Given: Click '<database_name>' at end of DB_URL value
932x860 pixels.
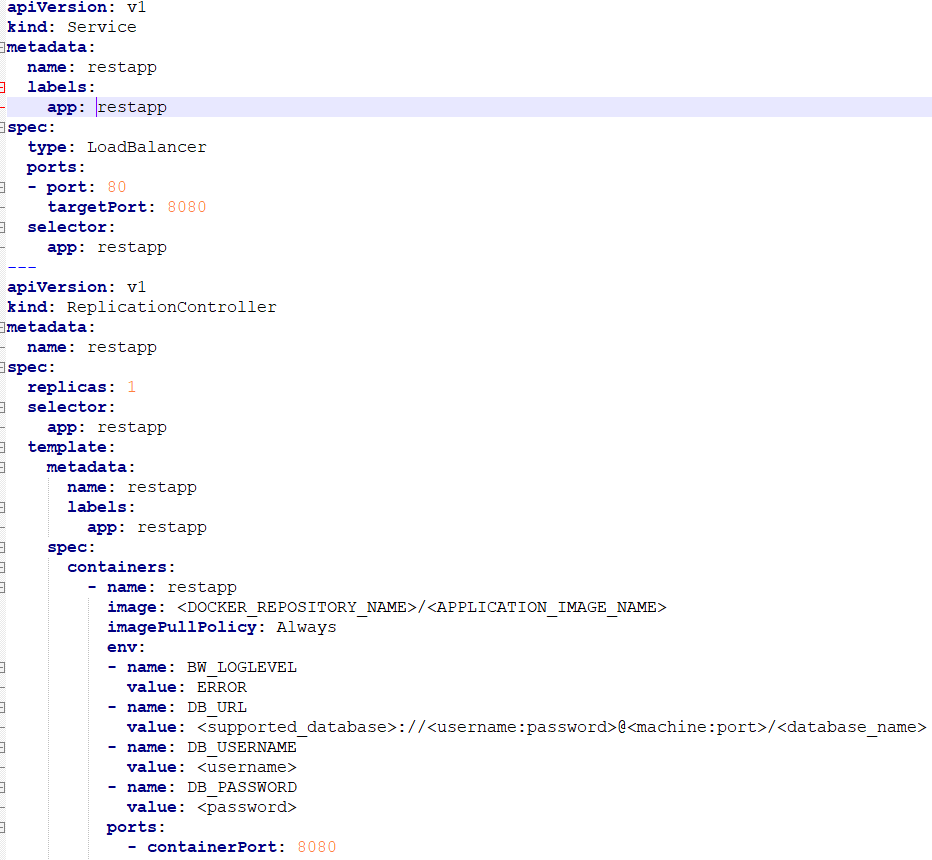Looking at the screenshot, I should (x=851, y=727).
